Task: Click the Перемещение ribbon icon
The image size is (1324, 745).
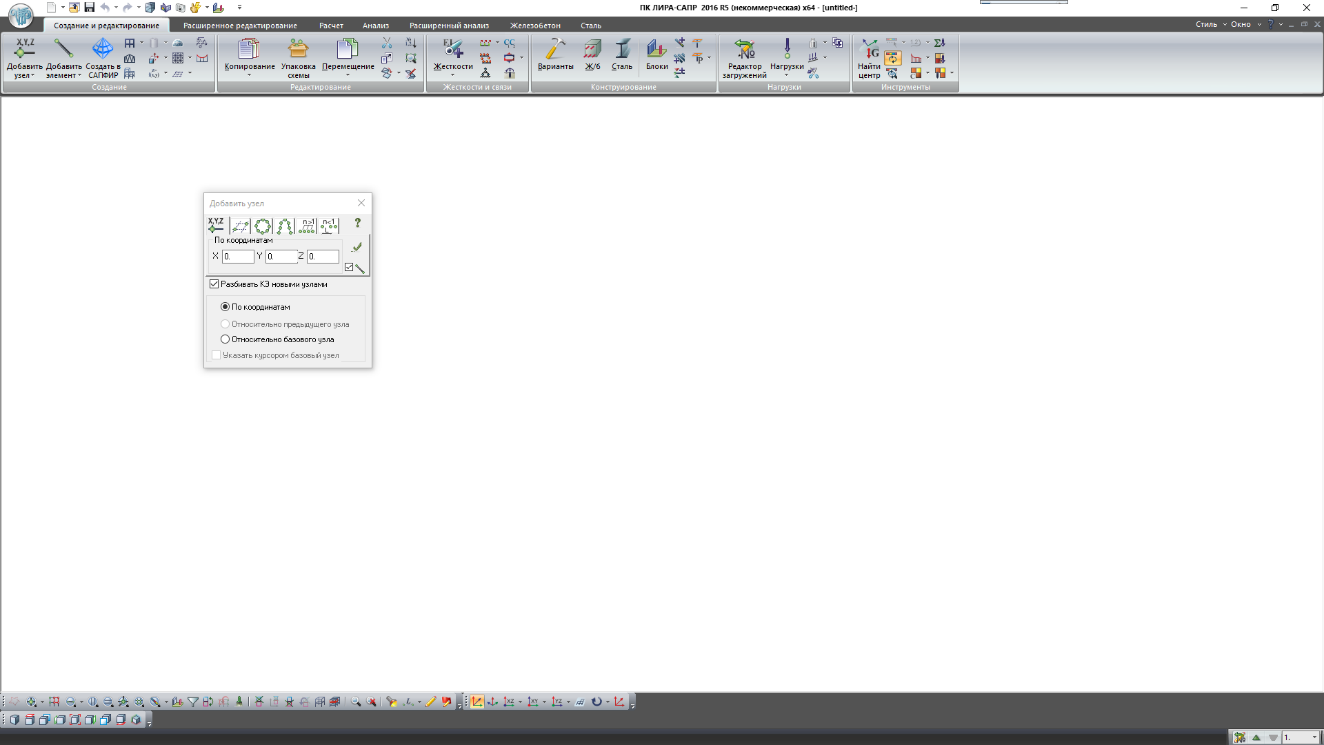Action: tap(347, 49)
